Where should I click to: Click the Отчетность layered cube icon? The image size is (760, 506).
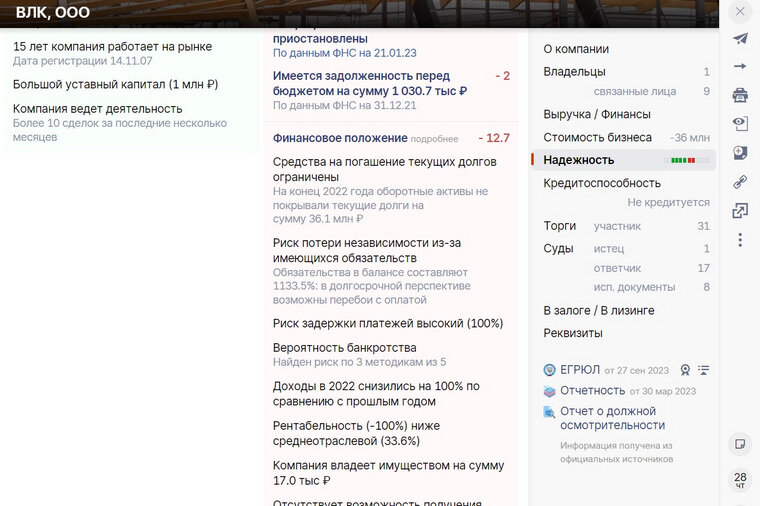549,391
